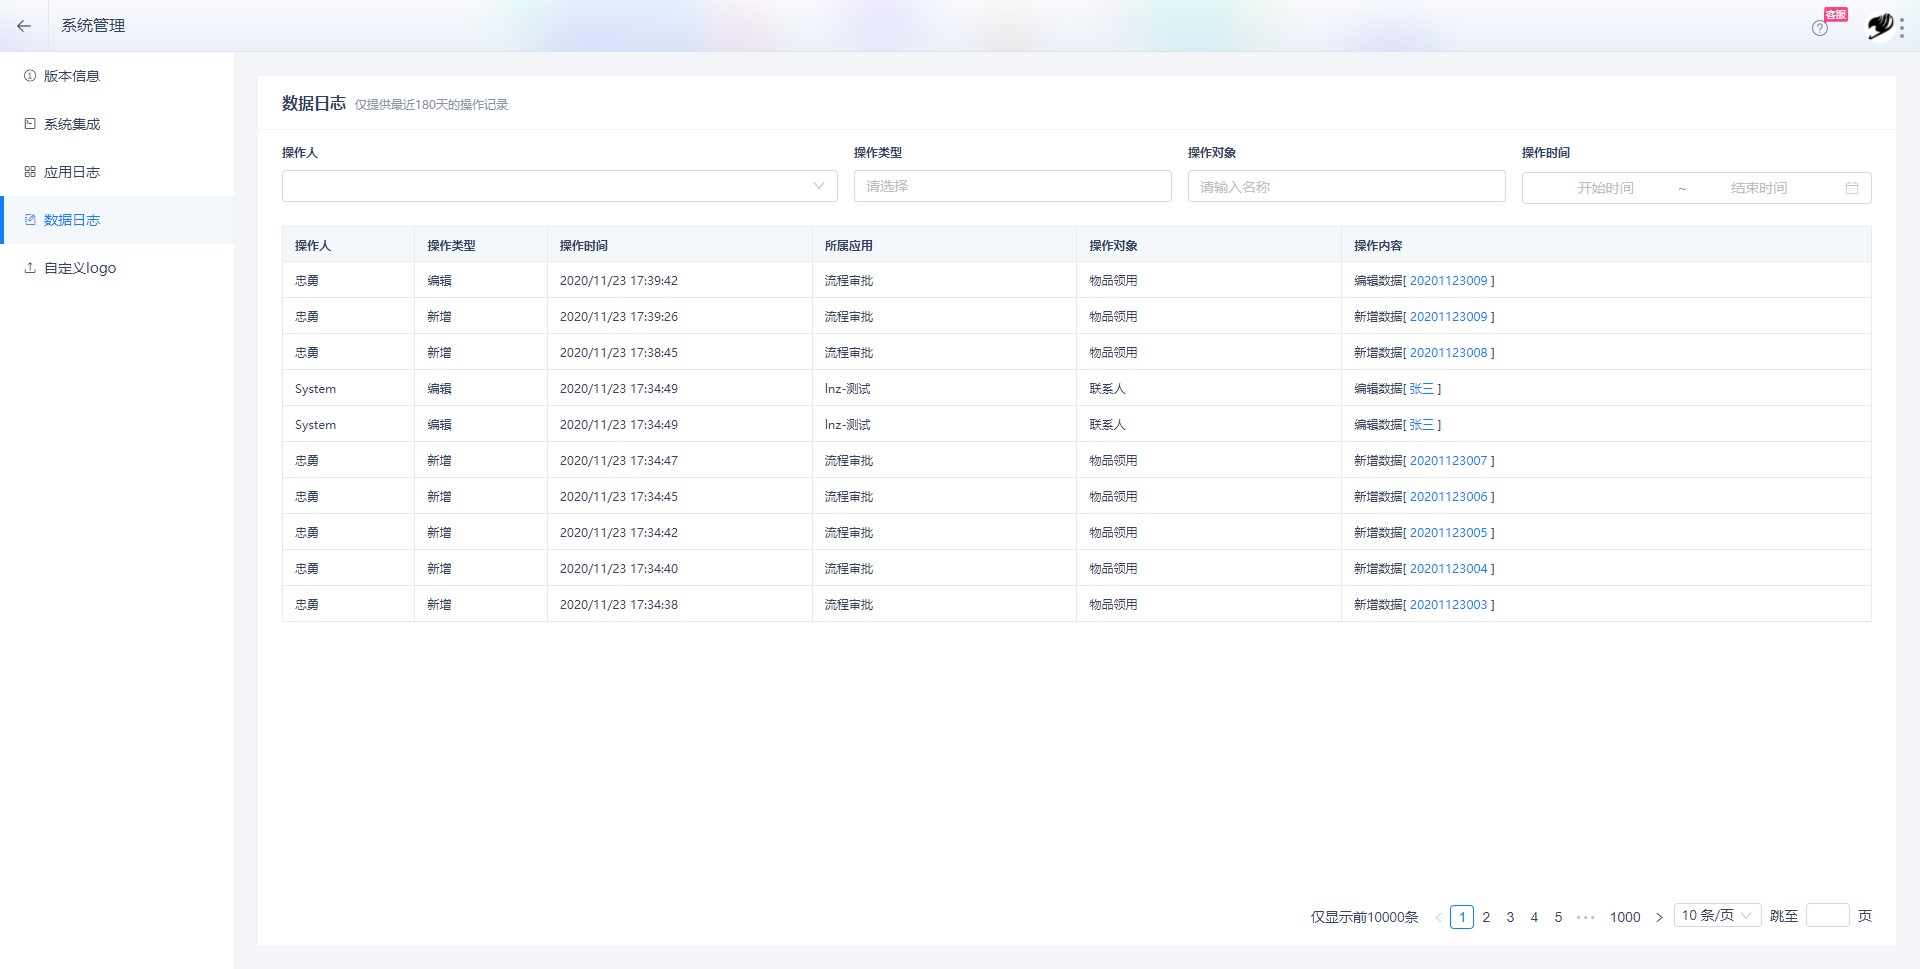The width and height of the screenshot is (1920, 969).
Task: Click the pagination ellipsis to jump ahead
Action: [x=1585, y=917]
